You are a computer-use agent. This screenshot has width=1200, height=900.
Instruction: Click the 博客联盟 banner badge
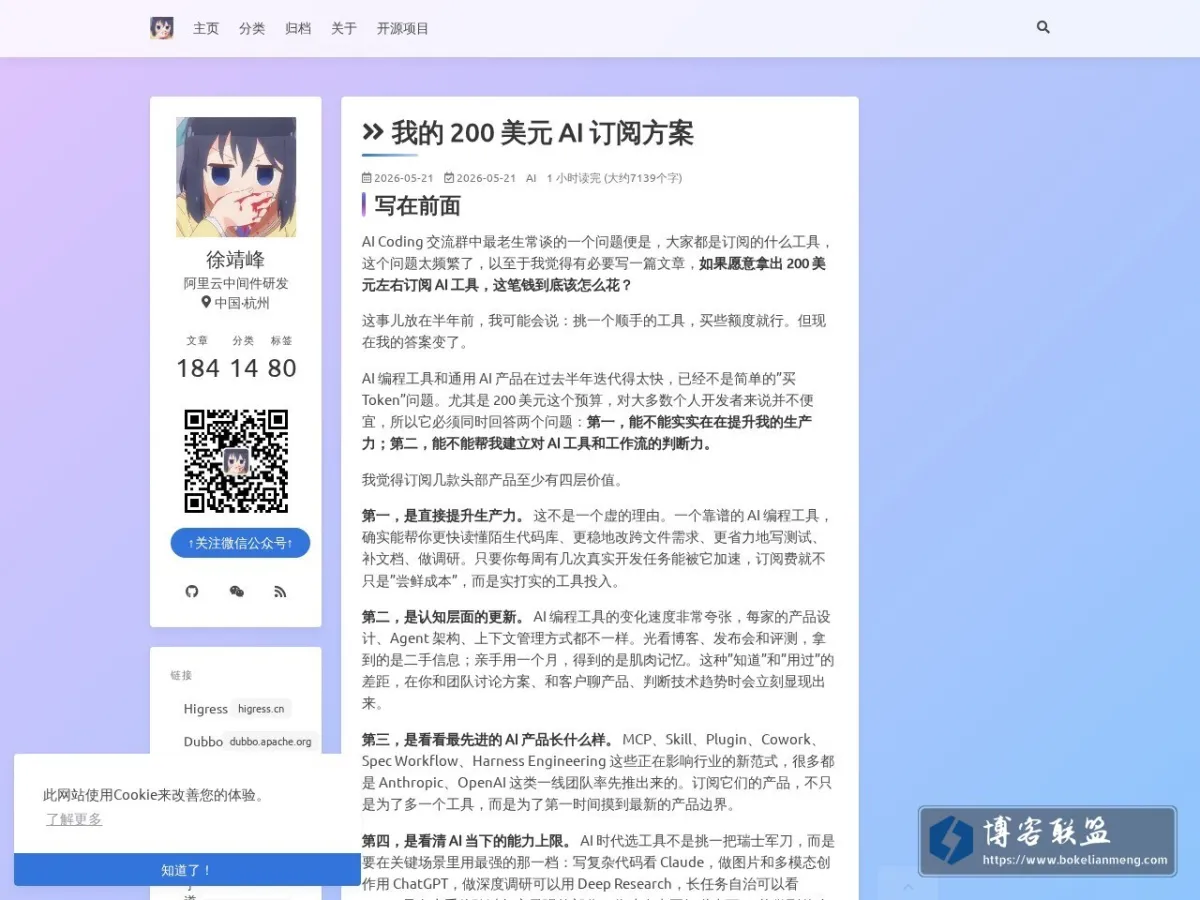1048,841
